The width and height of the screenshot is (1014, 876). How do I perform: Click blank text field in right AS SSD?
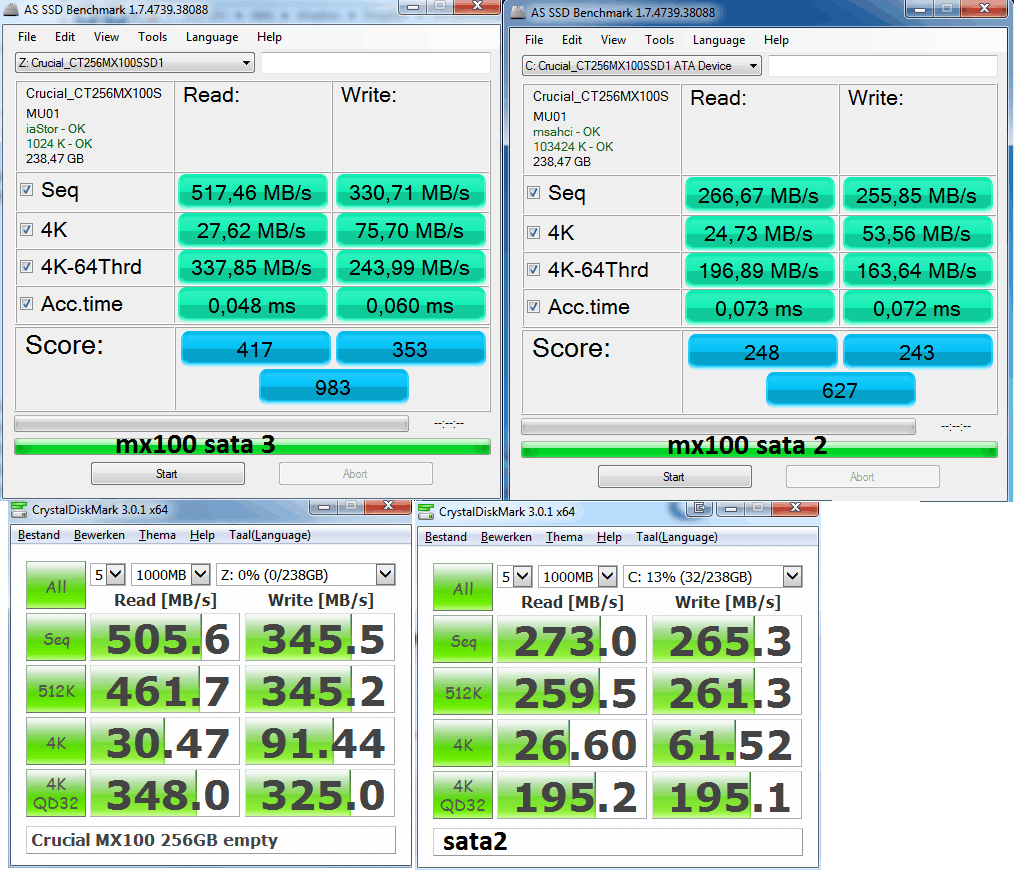pyautogui.click(x=883, y=66)
